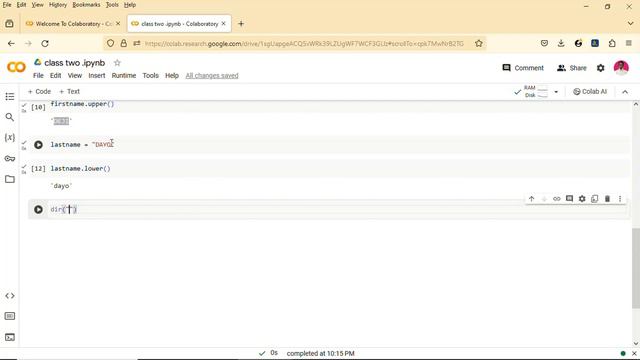Delete the selected cell
The width and height of the screenshot is (640, 360).
point(607,199)
